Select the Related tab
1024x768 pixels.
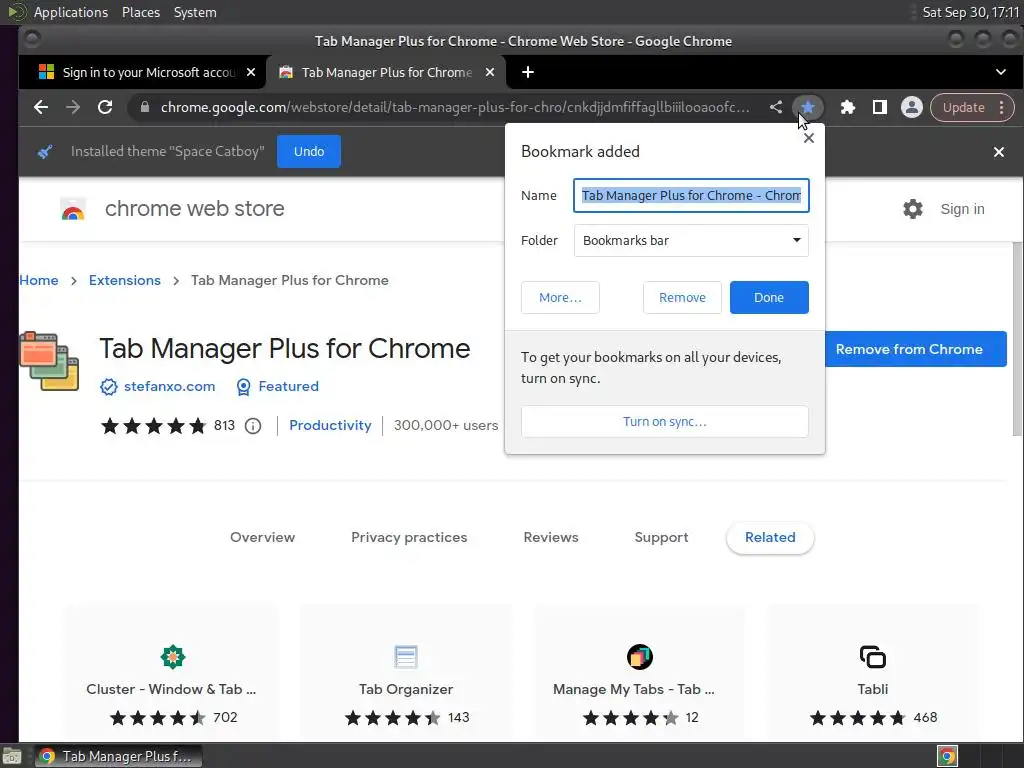[x=770, y=537]
